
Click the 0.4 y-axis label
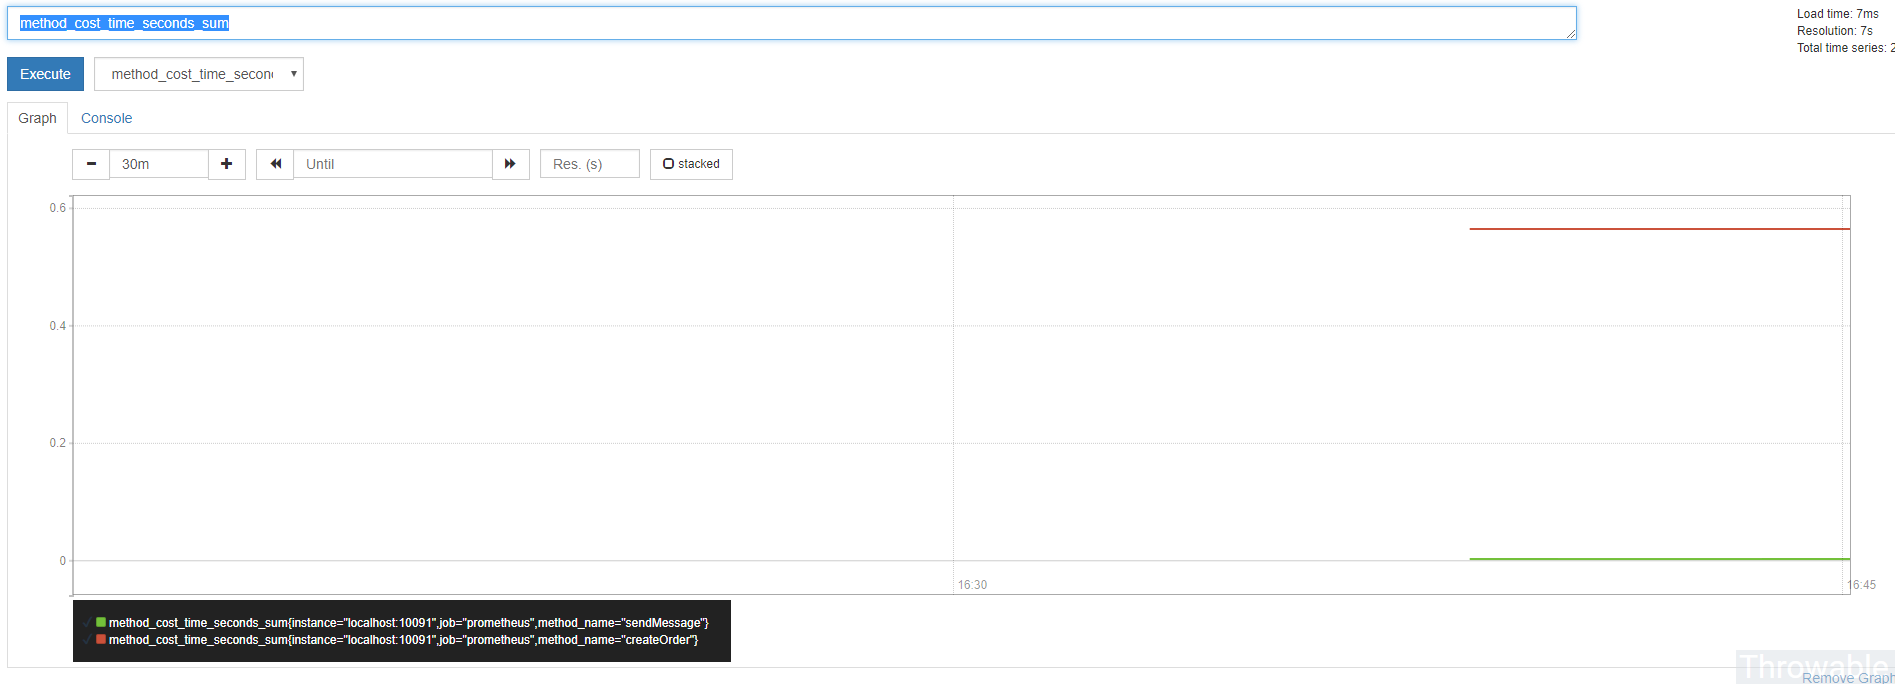click(58, 326)
